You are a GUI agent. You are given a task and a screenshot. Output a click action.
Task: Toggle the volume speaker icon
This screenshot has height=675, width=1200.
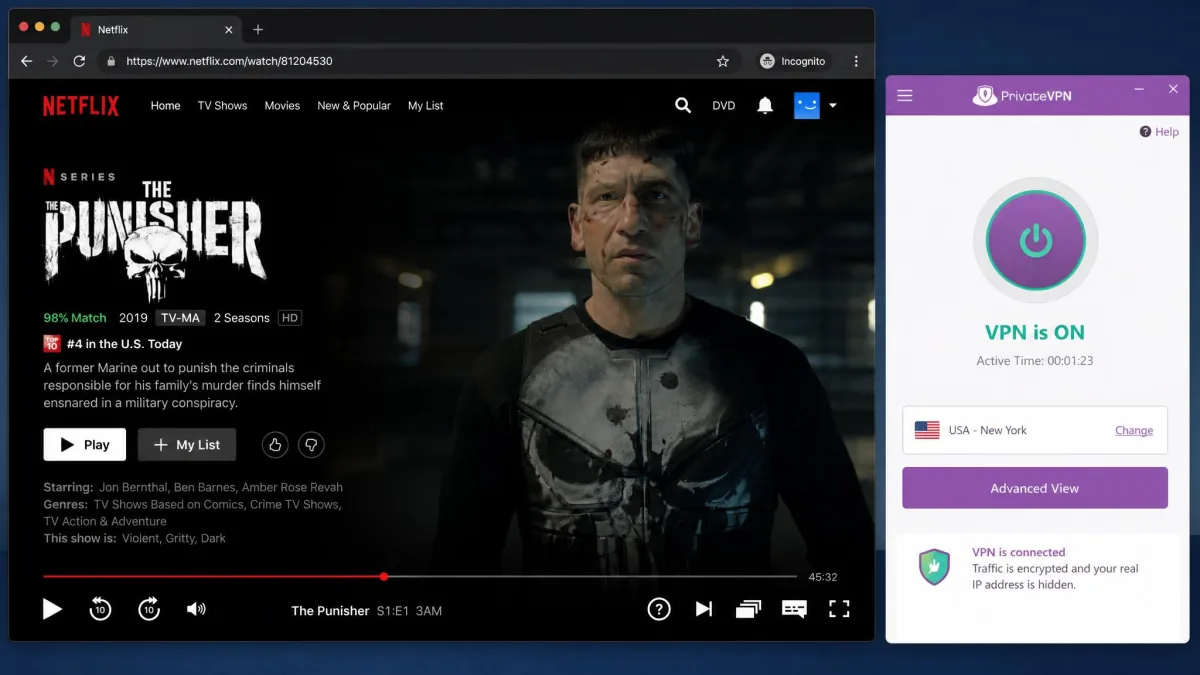197,608
